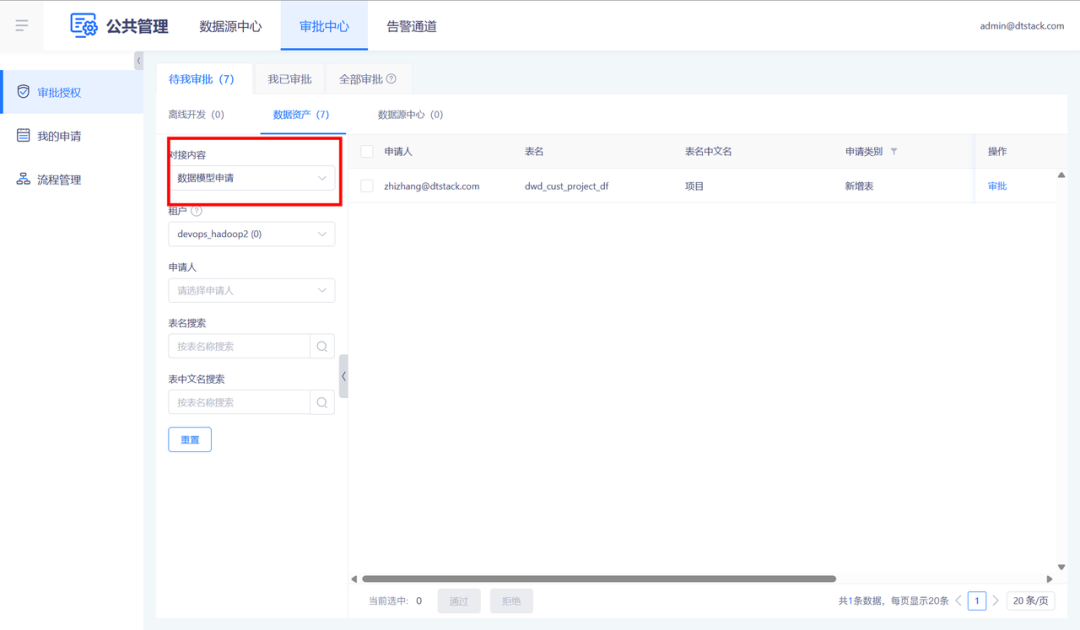Check the row checkbox for zhizhang@dtstack.com
The height and width of the screenshot is (630, 1080).
(369, 186)
